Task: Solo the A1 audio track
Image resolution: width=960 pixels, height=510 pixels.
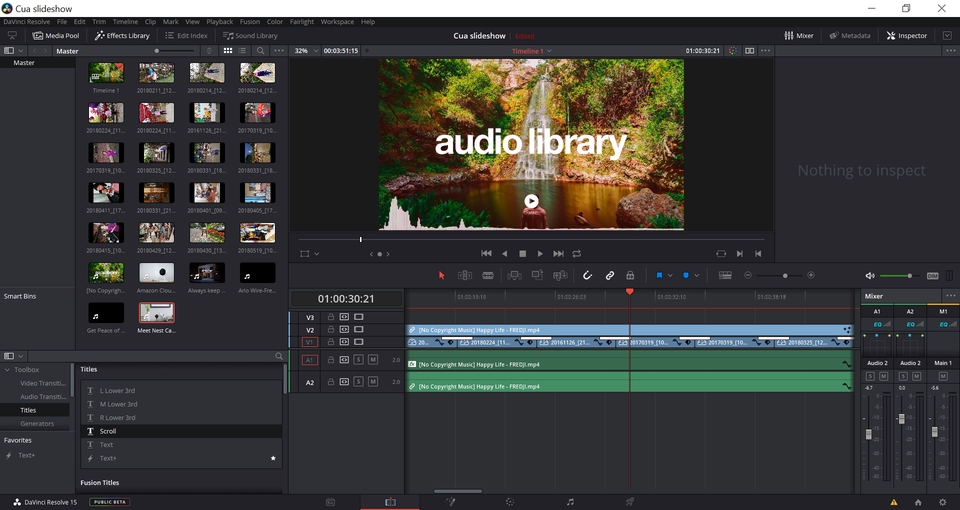Action: pos(358,359)
